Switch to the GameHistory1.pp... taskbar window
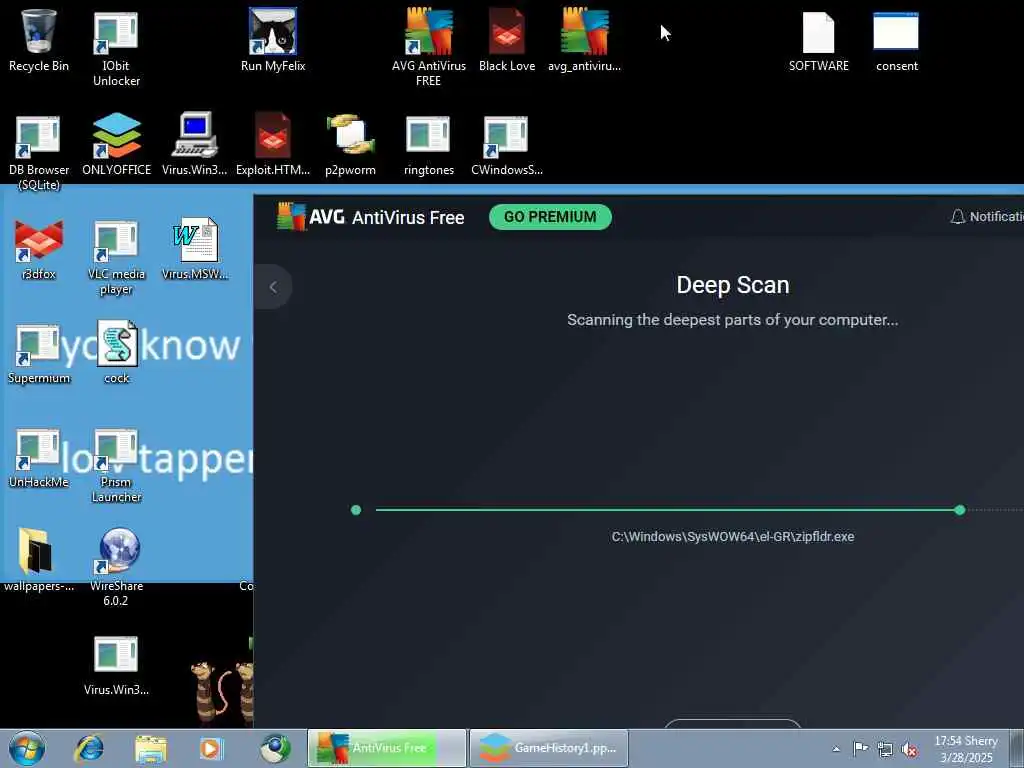Screen dimensions: 1024x768 tap(549, 748)
